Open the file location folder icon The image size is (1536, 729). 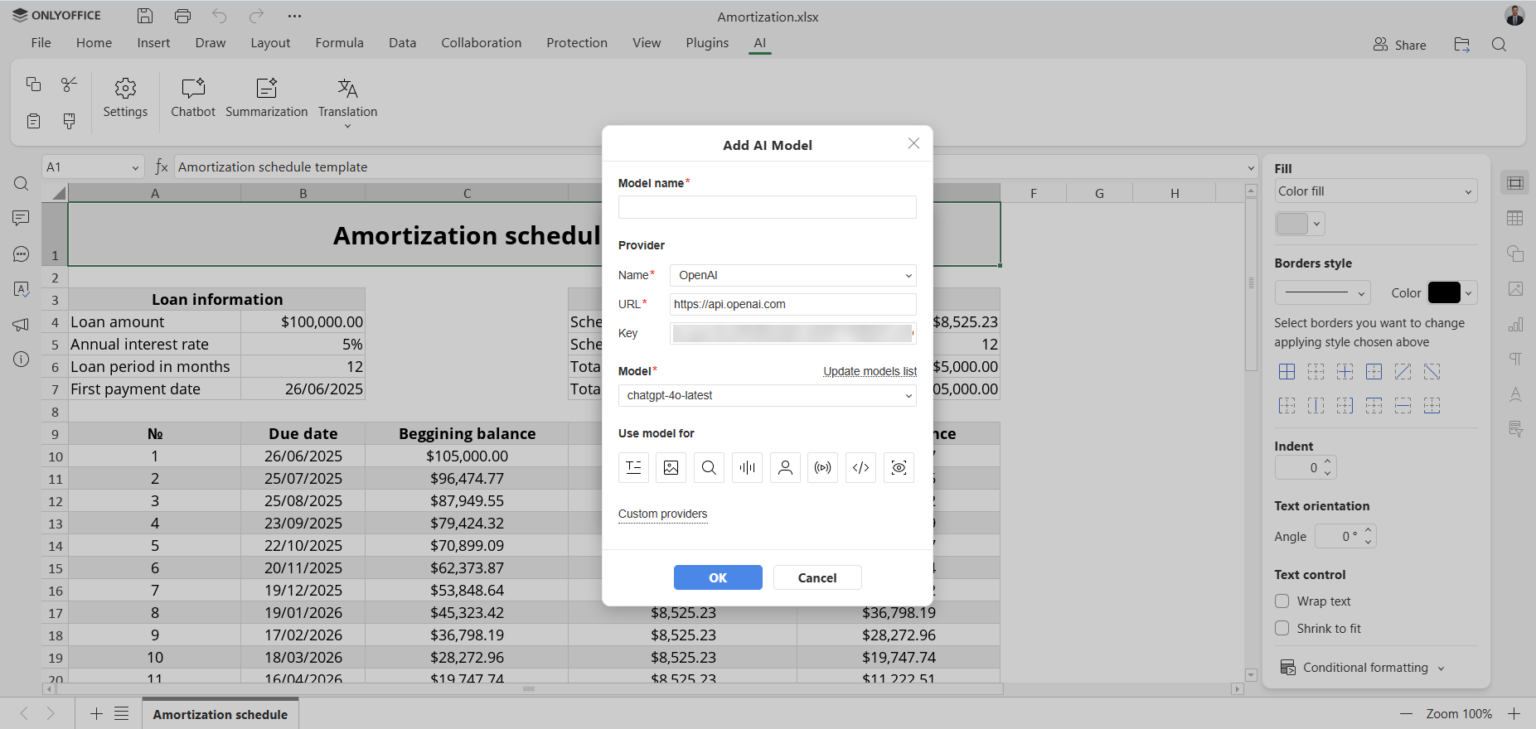[1462, 44]
